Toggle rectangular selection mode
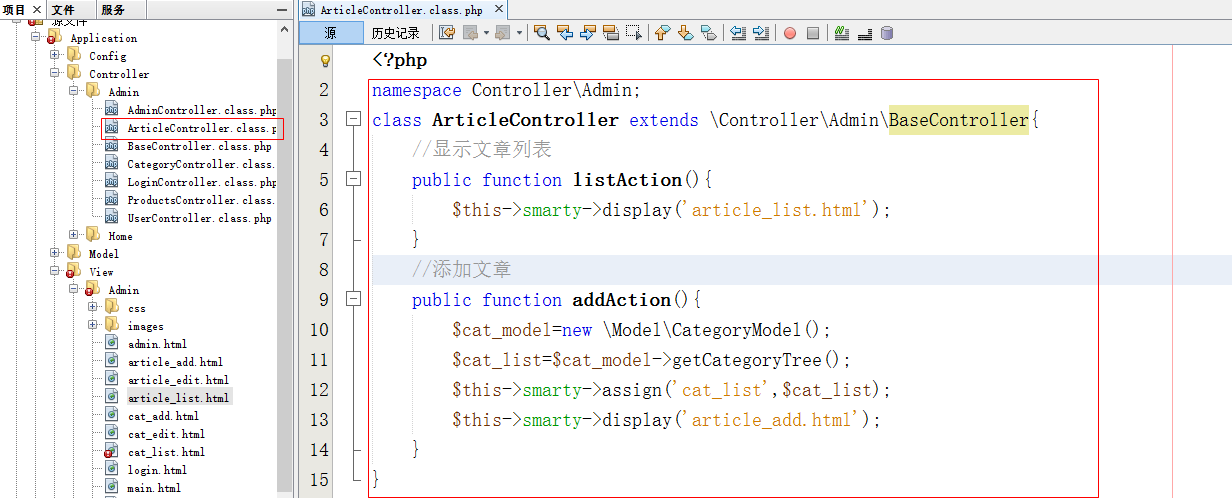Screen dimensions: 1232x498 click(x=634, y=33)
